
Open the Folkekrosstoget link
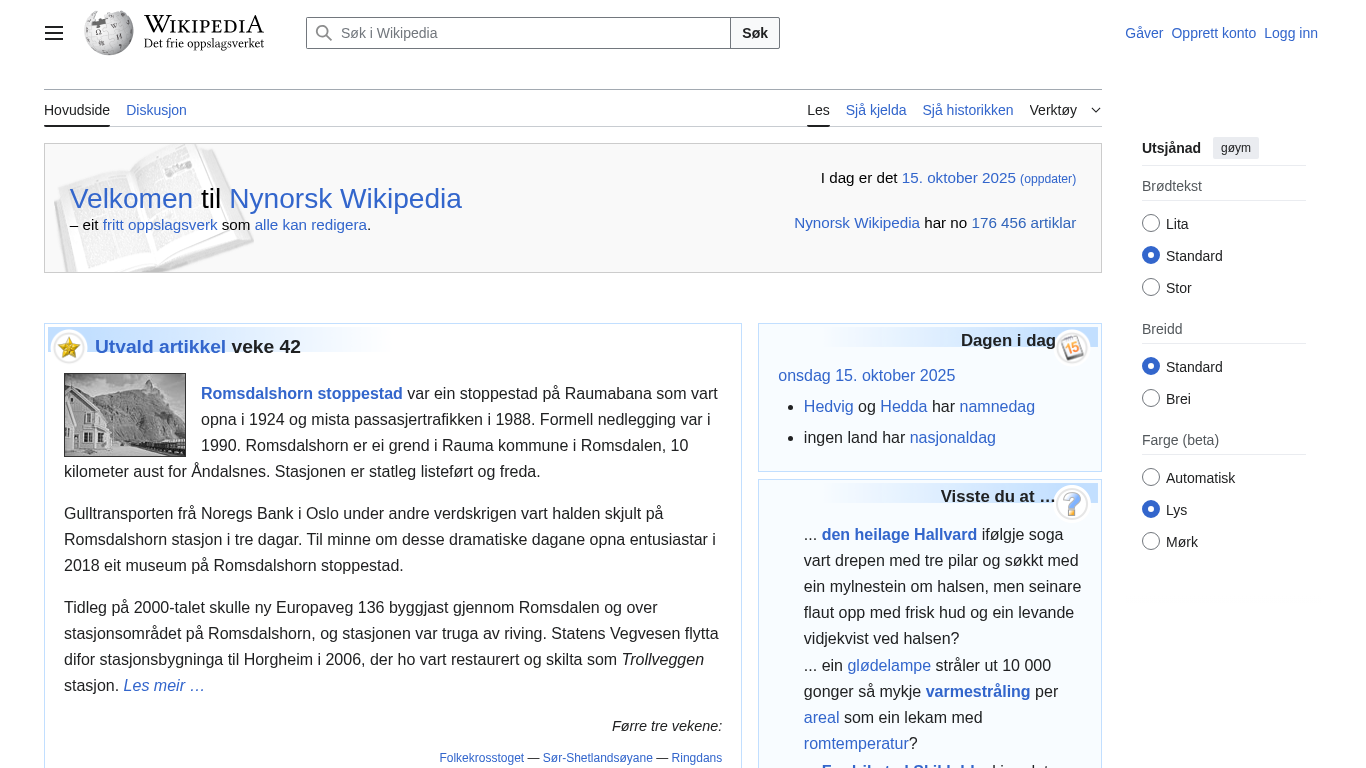pos(482,758)
